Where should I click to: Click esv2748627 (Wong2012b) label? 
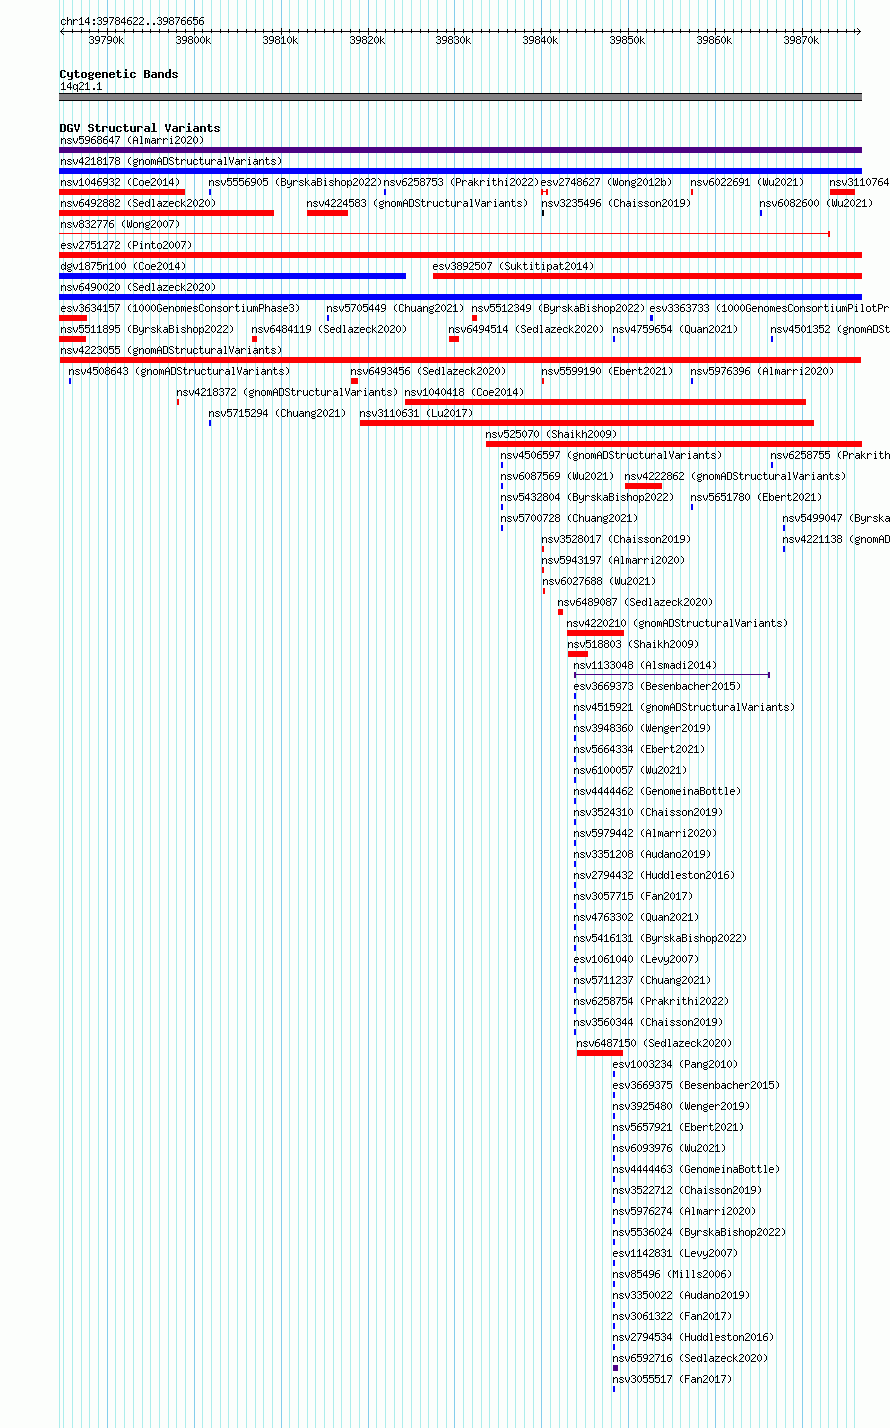coord(606,182)
